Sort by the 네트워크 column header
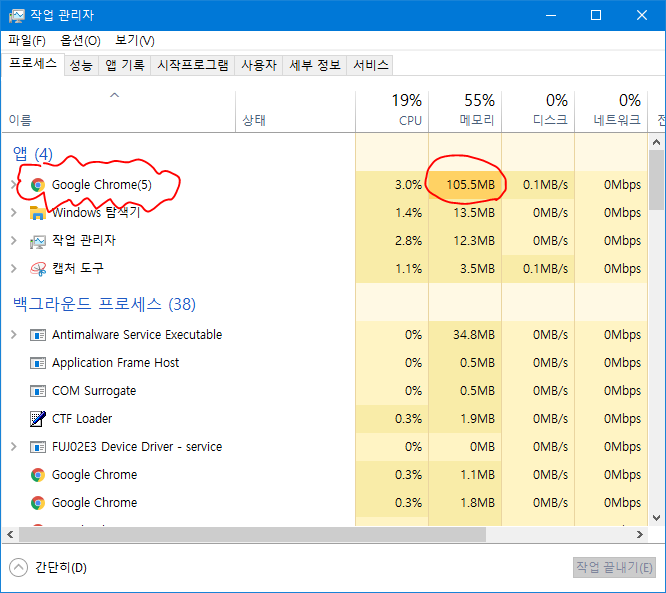Image resolution: width=666 pixels, height=593 pixels. click(x=611, y=111)
